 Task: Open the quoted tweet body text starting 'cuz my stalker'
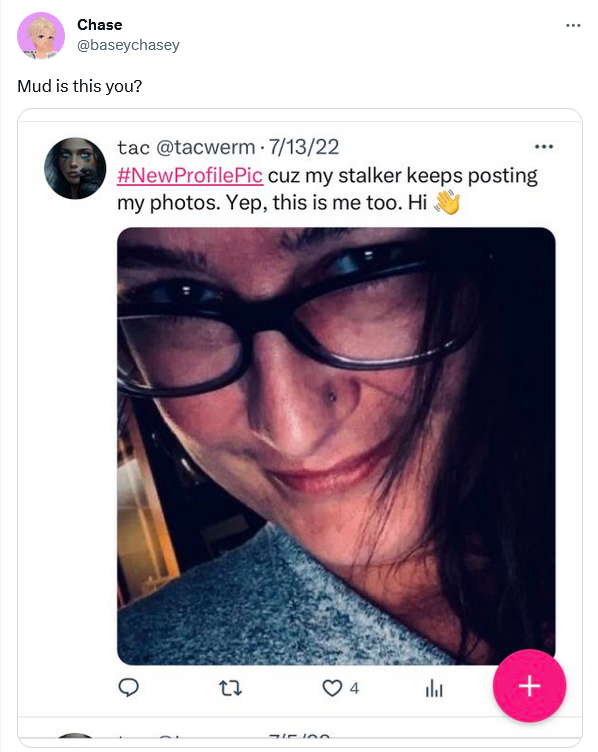pyautogui.click(x=327, y=189)
